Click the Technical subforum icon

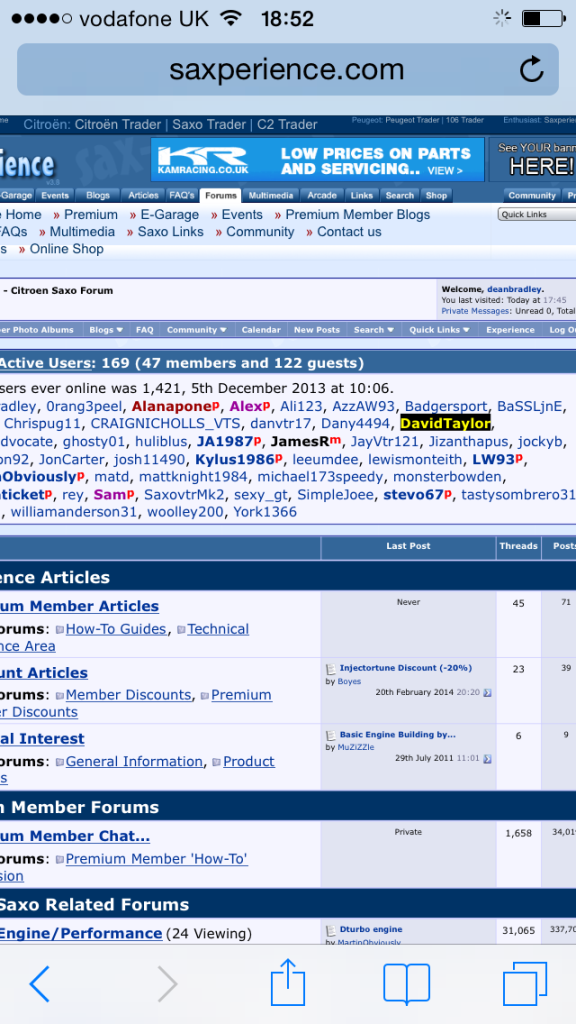tap(182, 630)
